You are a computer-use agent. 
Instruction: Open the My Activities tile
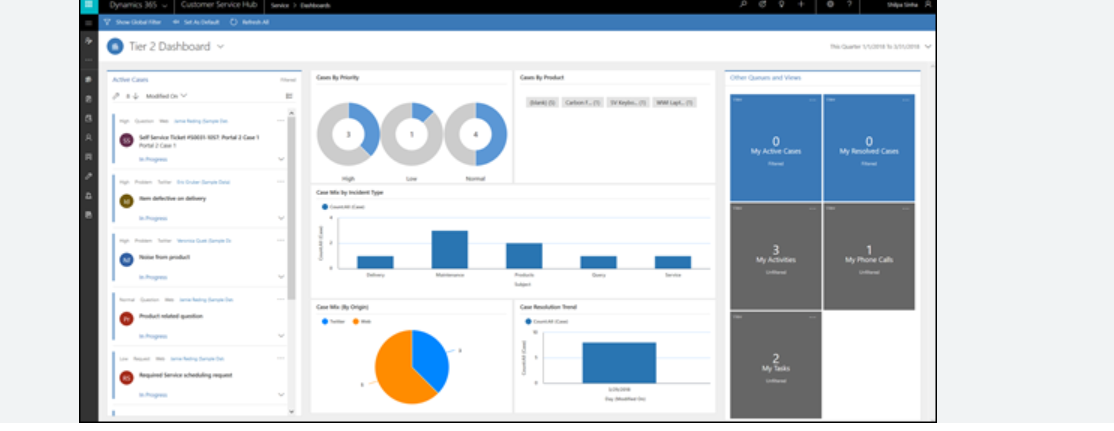pyautogui.click(x=776, y=256)
